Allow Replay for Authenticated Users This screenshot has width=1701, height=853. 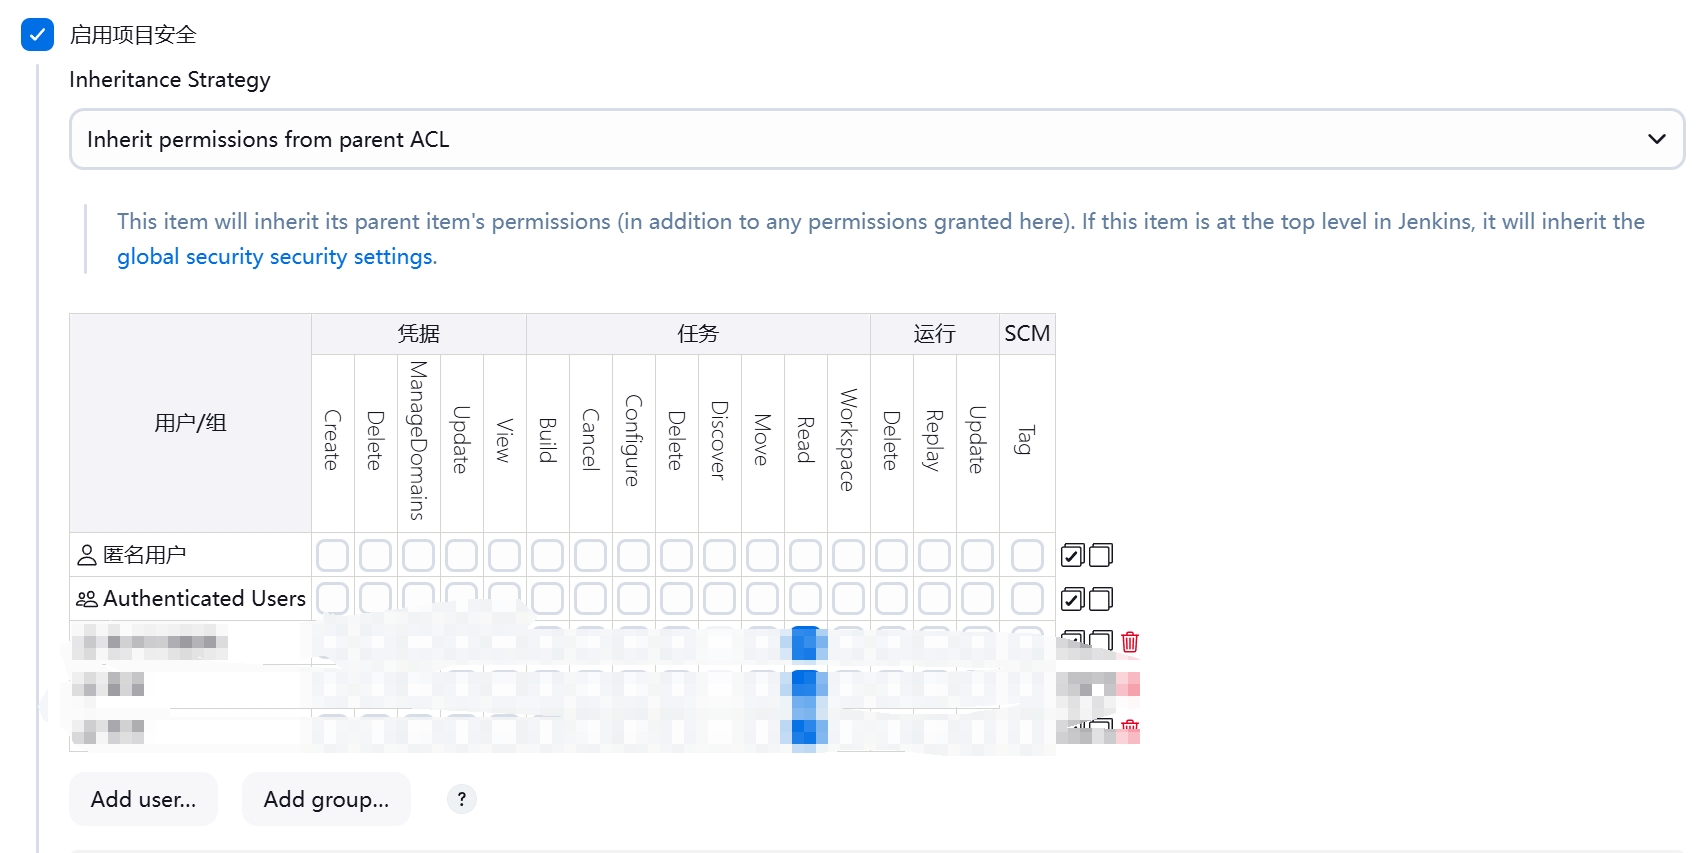(x=934, y=599)
